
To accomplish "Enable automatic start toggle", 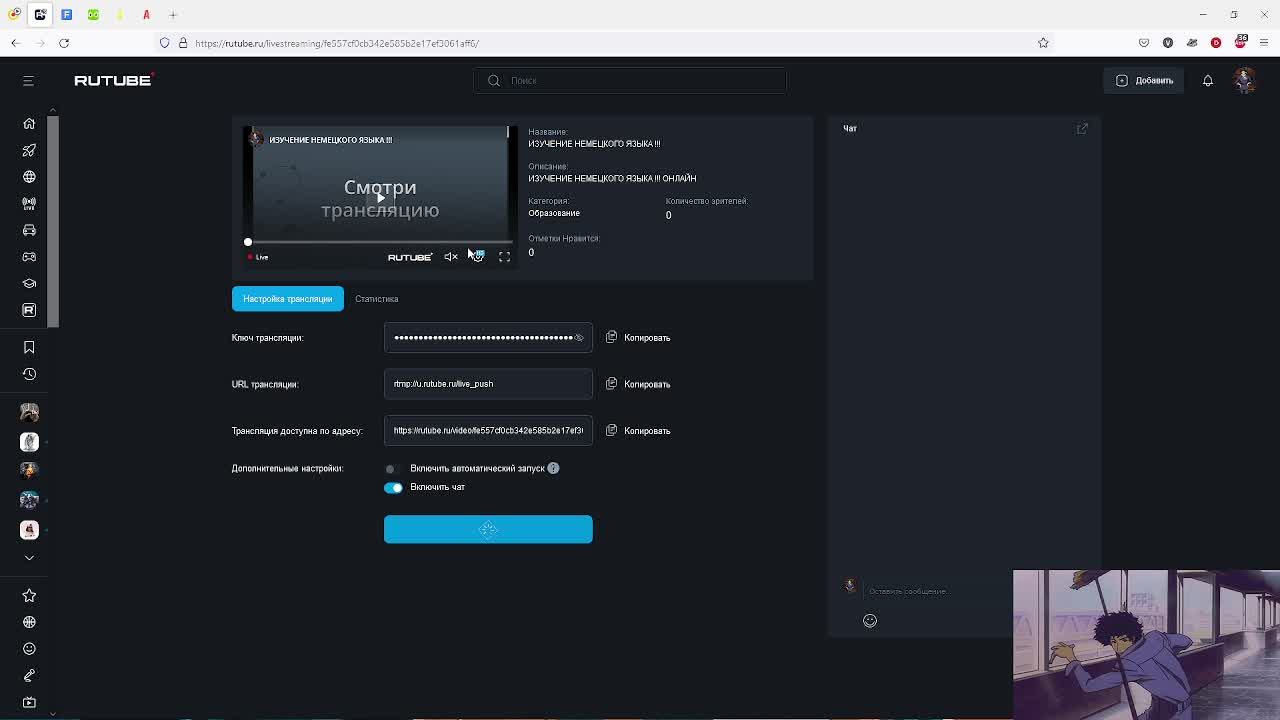I will click(x=392, y=468).
